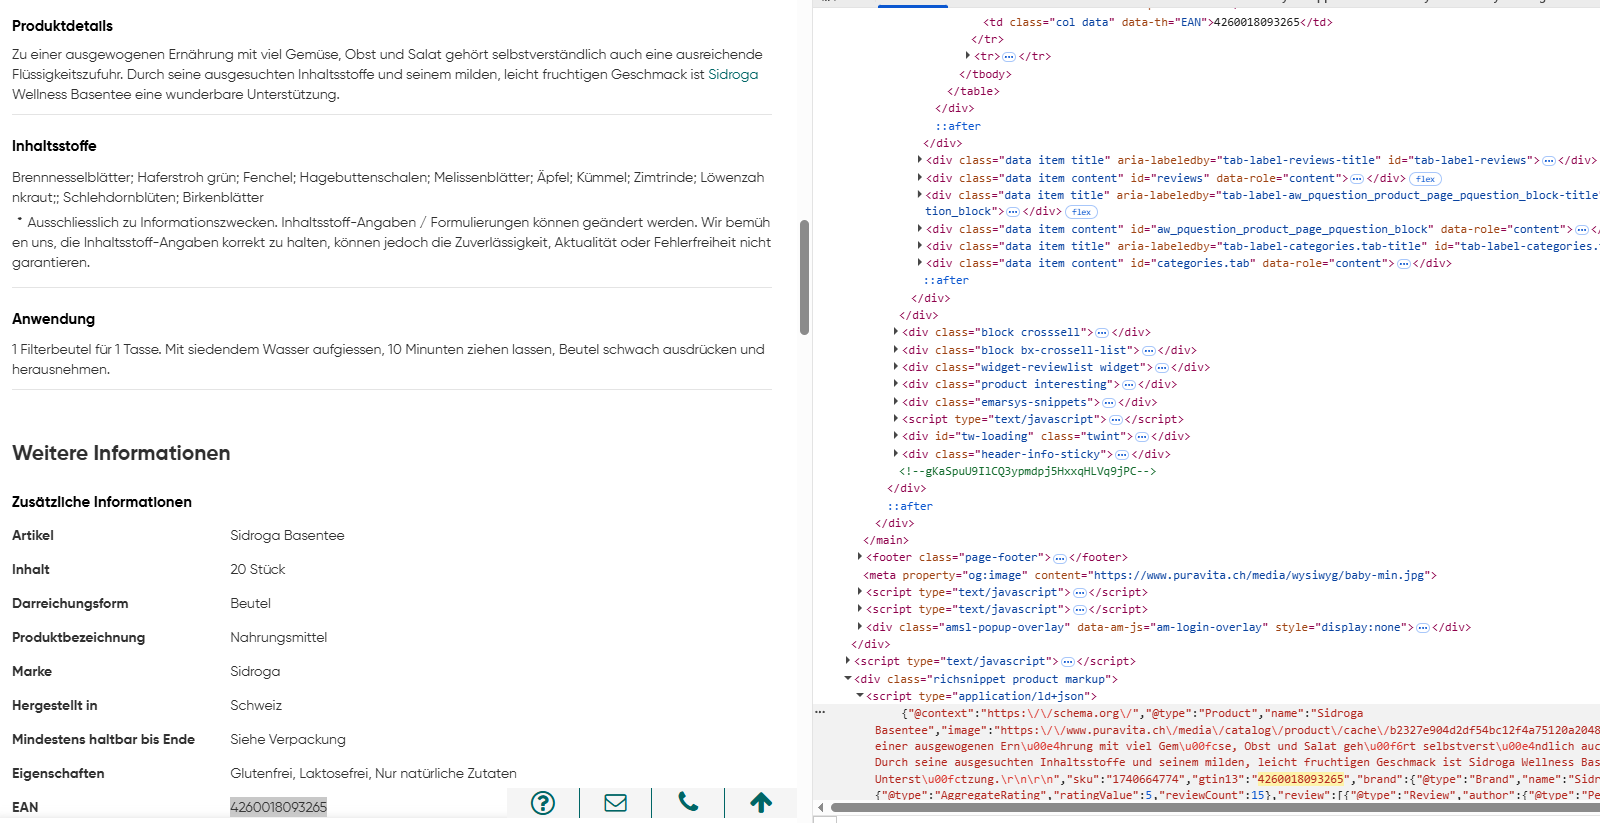Click the 'Sidroga Basentee' Artikel value
The width and height of the screenshot is (1600, 823).
pos(287,535)
